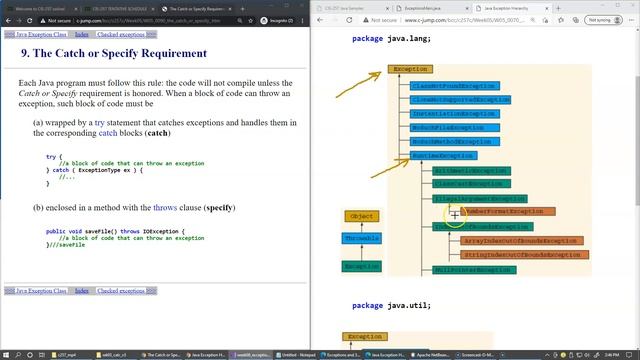Image resolution: width=640 pixels, height=360 pixels.
Task: Click the RuntimeException box in the diagram
Action: [x=443, y=156]
